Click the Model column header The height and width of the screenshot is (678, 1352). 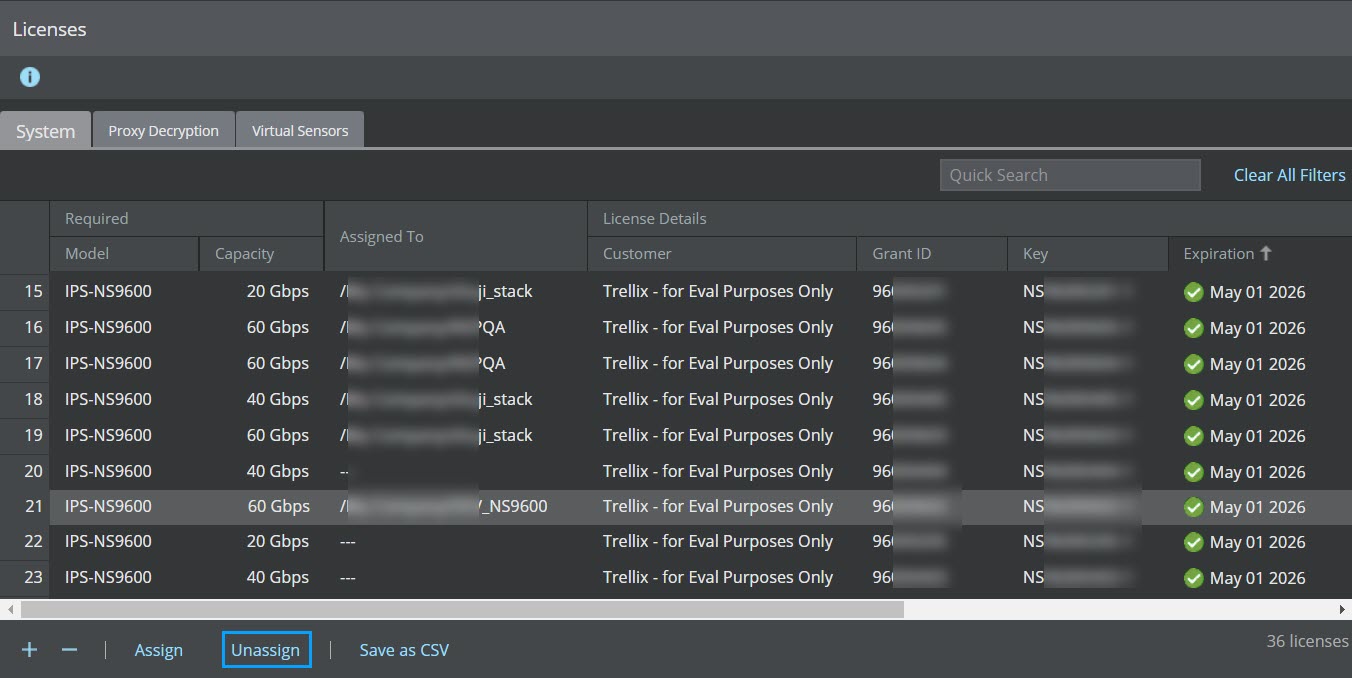click(125, 254)
